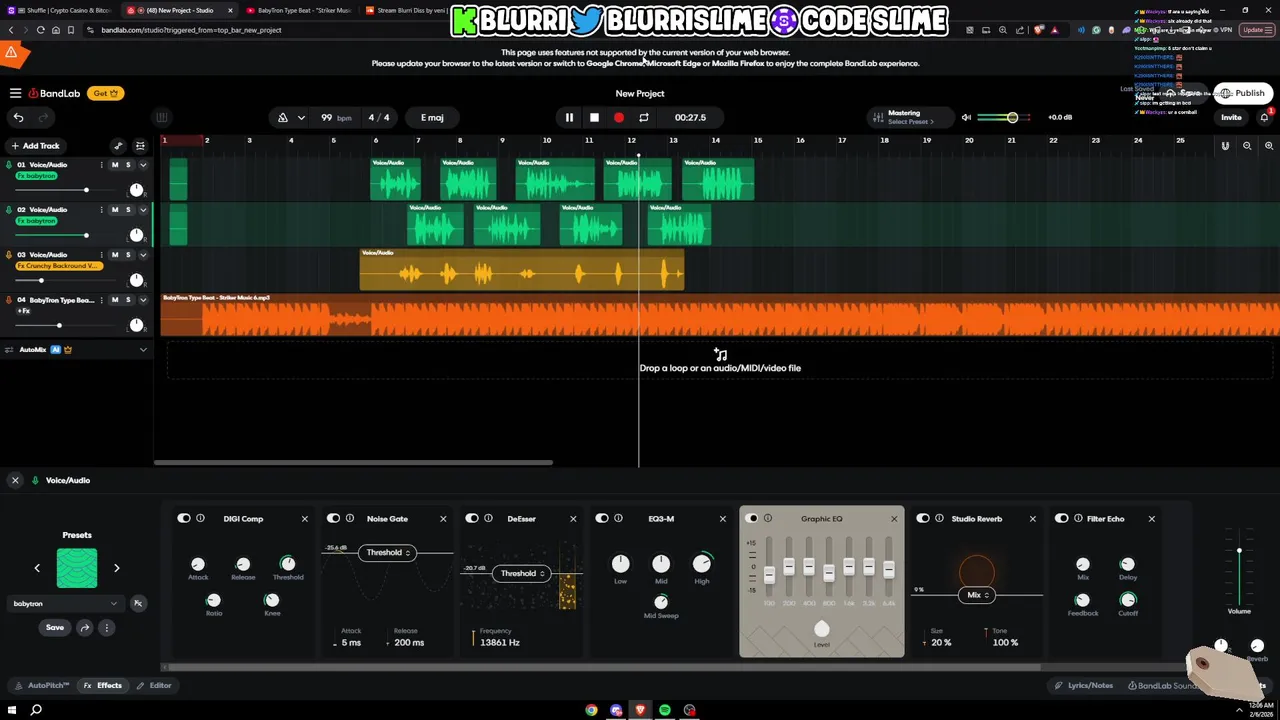1280x720 pixels.
Task: Undo the last action
Action: [18, 117]
